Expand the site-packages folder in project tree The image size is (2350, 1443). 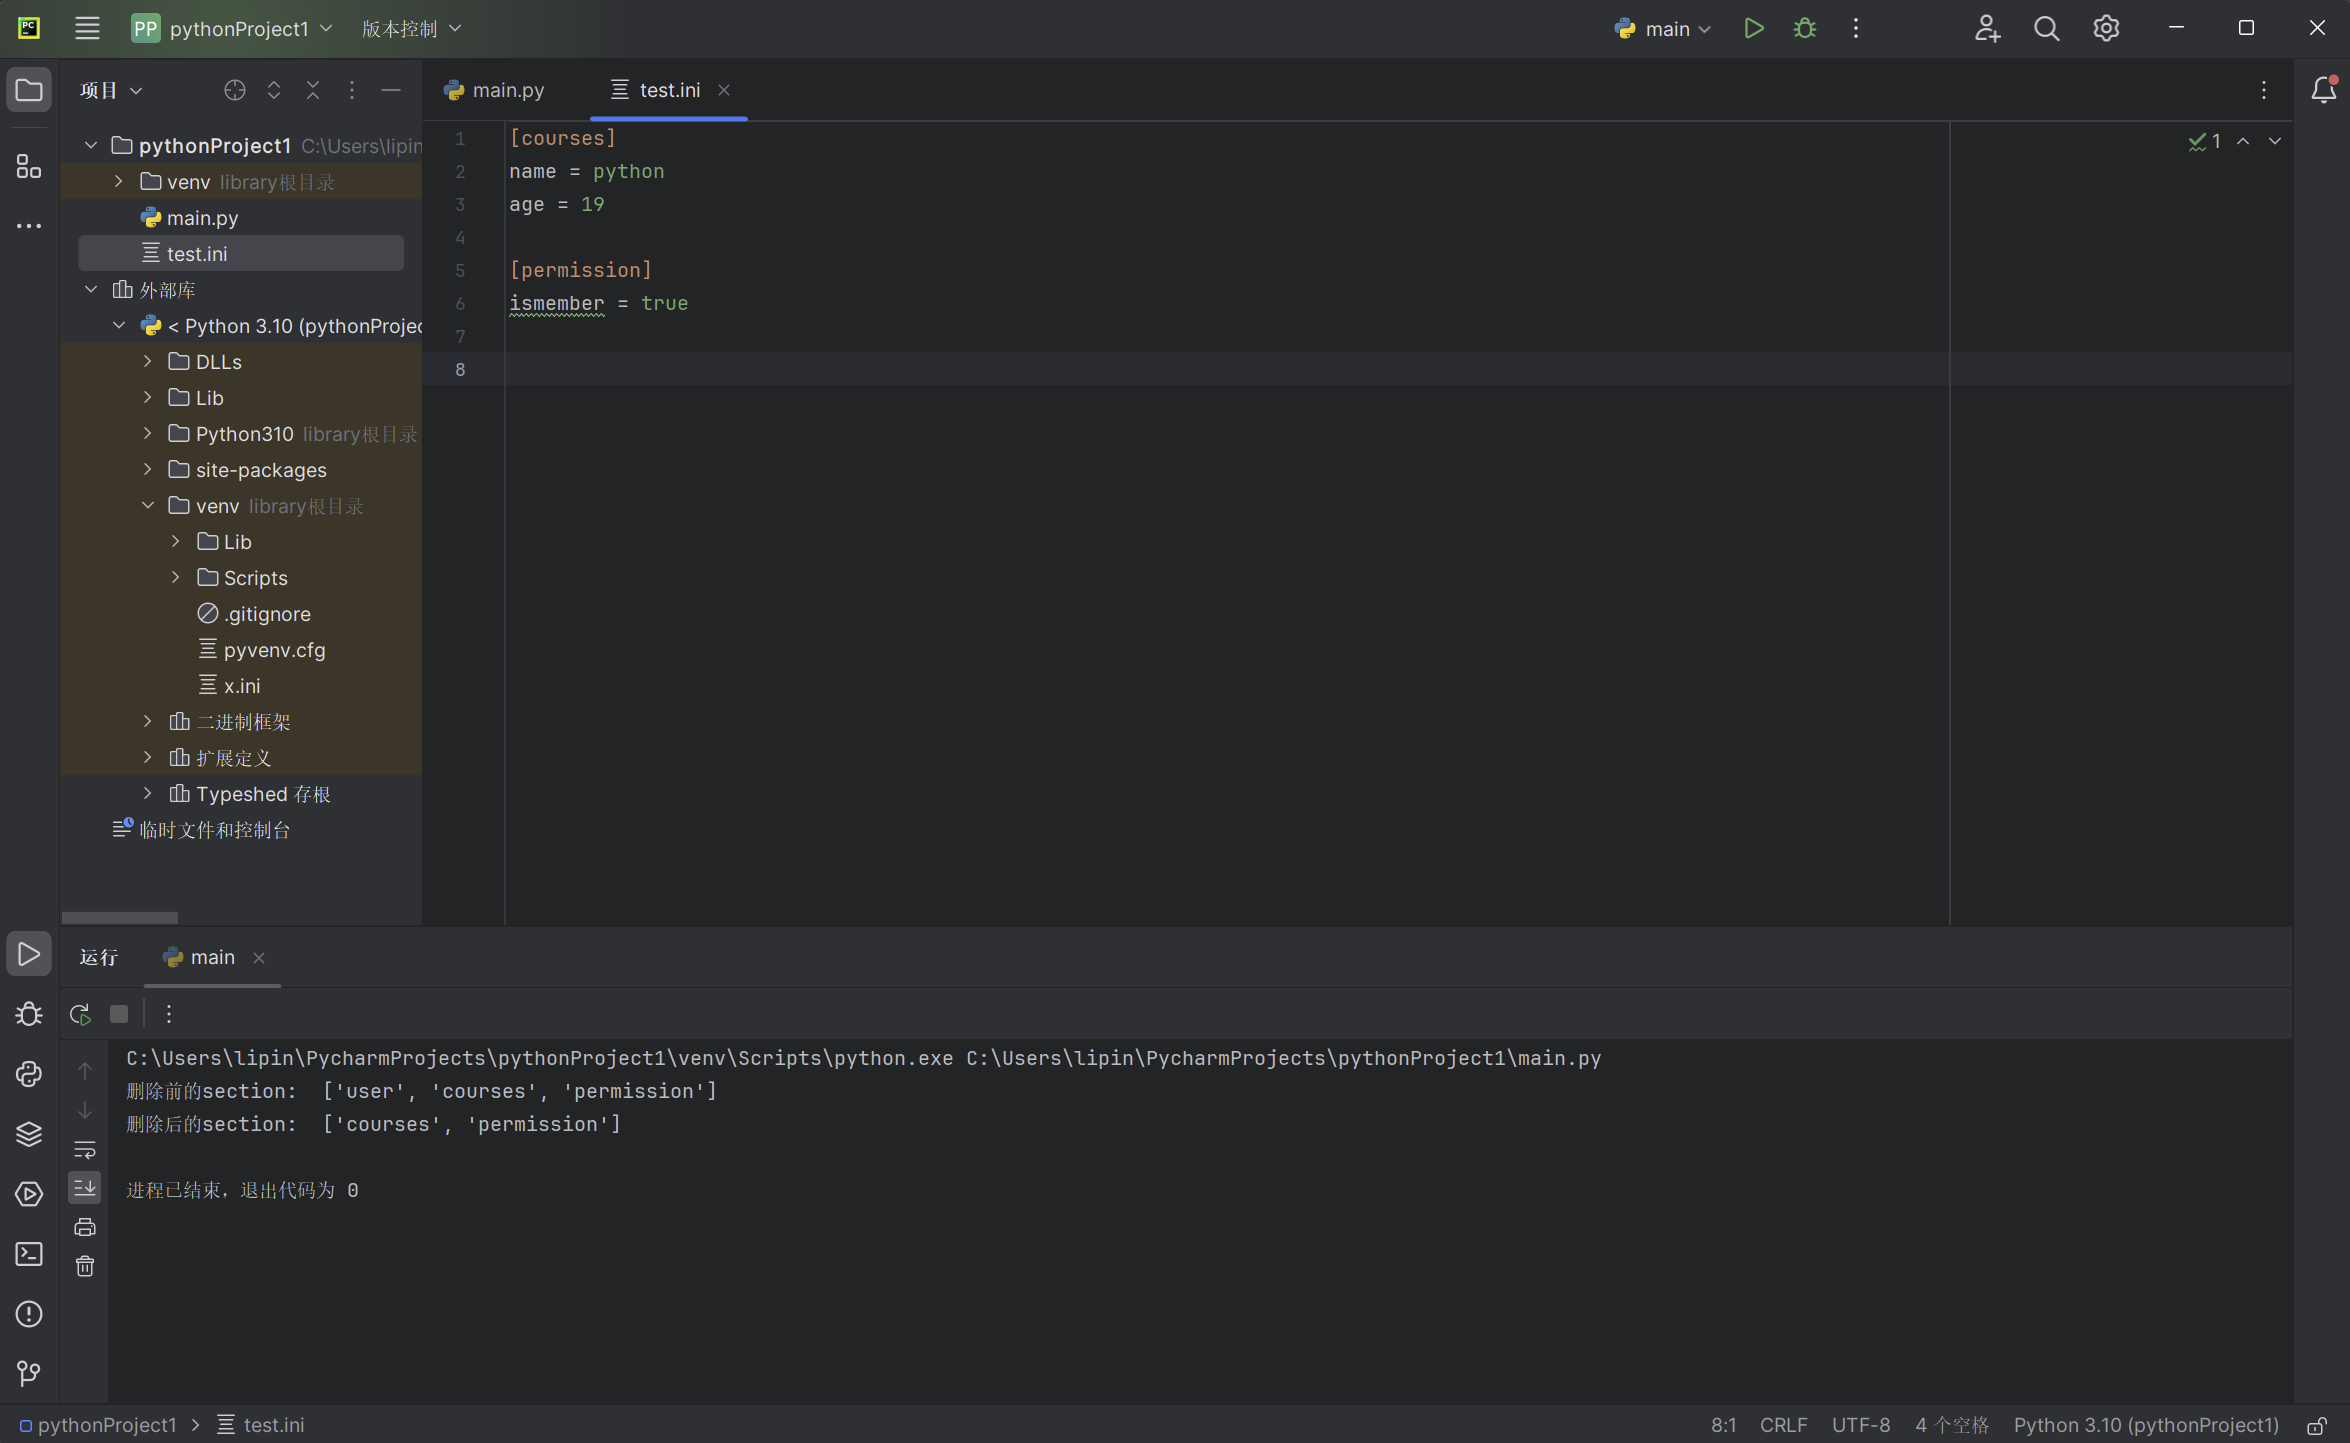tap(149, 470)
